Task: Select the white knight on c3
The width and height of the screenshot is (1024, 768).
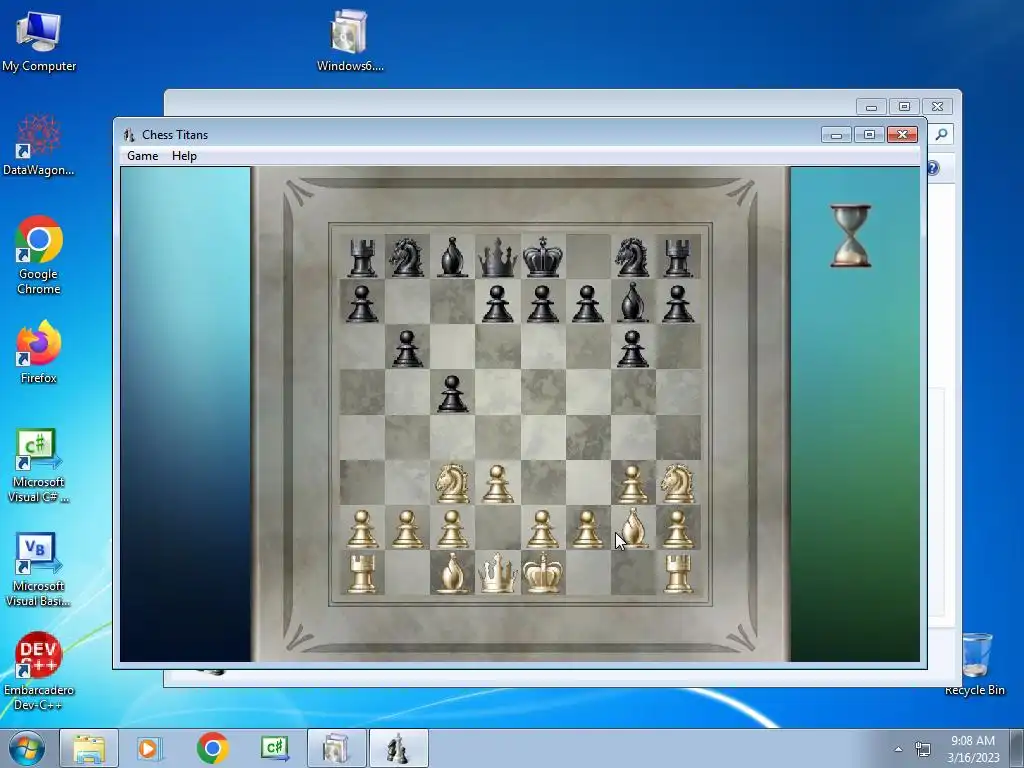Action: 453,483
